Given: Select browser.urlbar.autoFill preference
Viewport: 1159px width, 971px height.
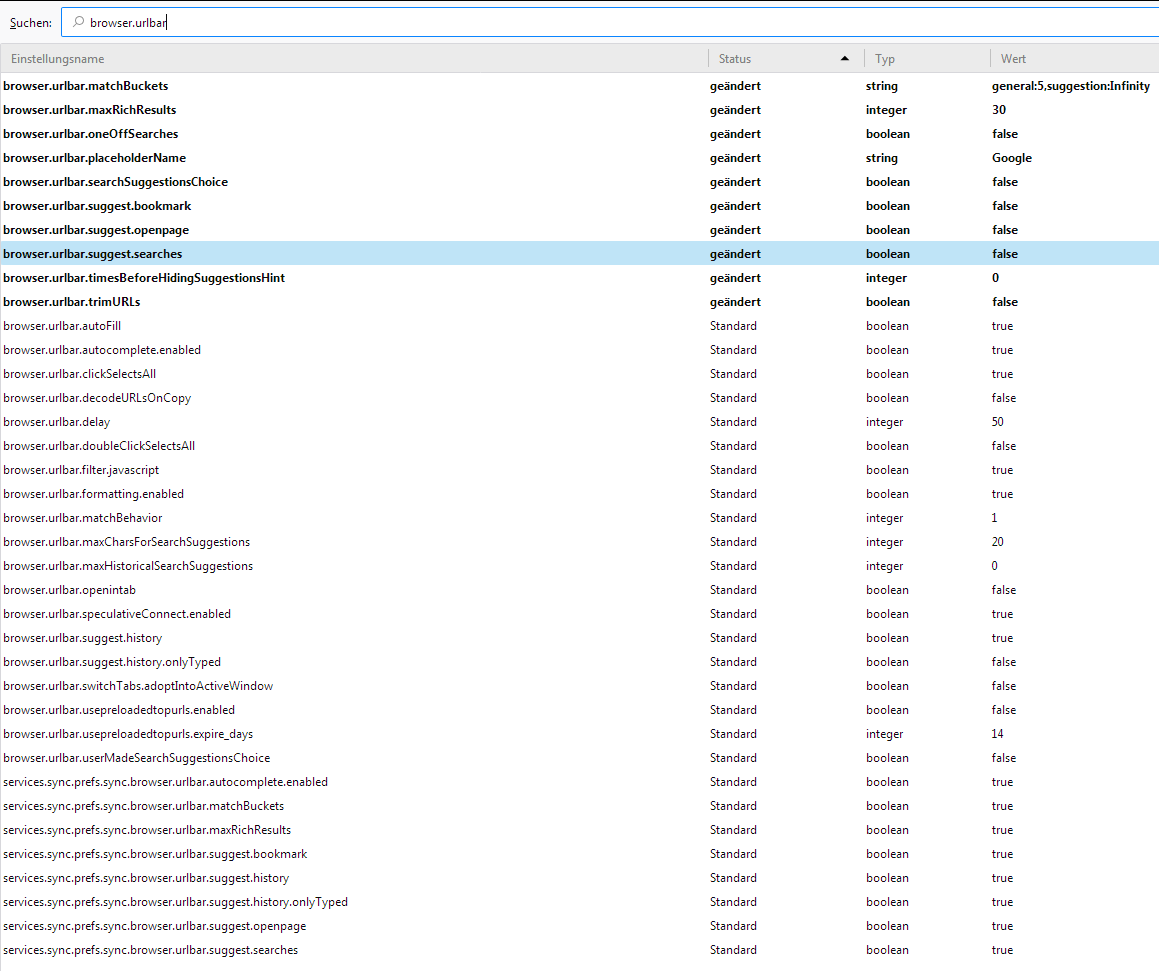Looking at the screenshot, I should pos(580,326).
